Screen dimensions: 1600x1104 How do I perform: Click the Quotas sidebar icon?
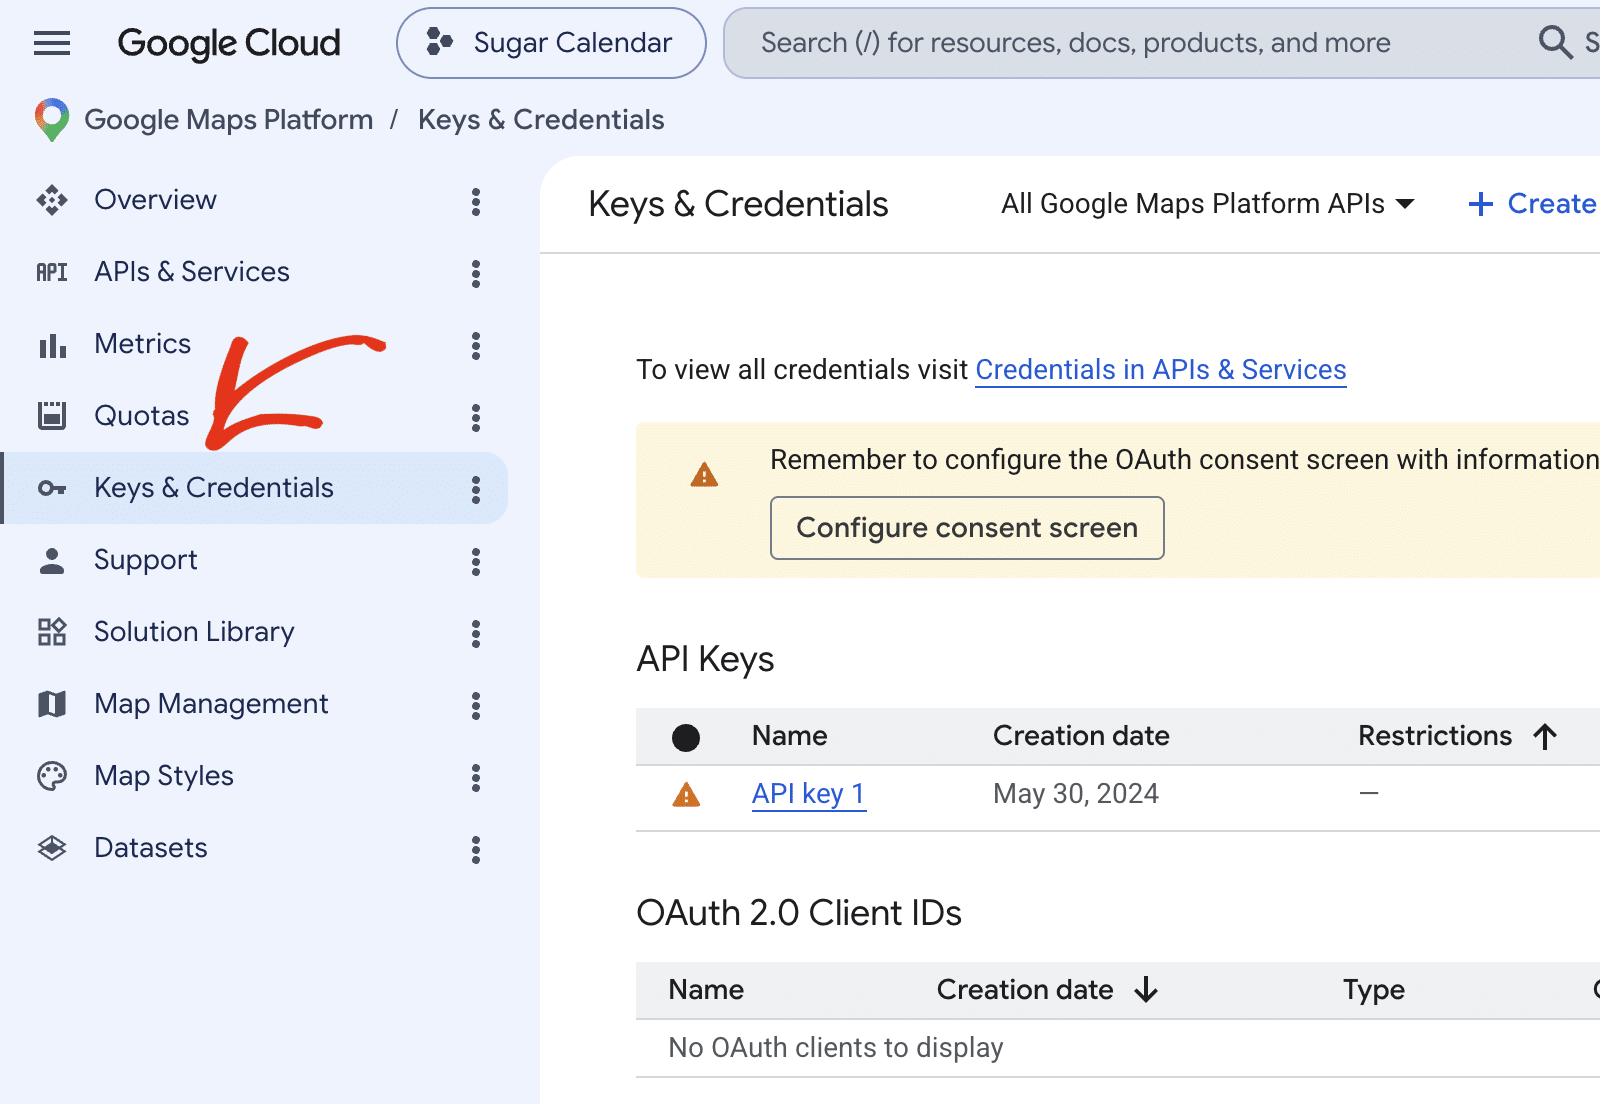[x=52, y=416]
